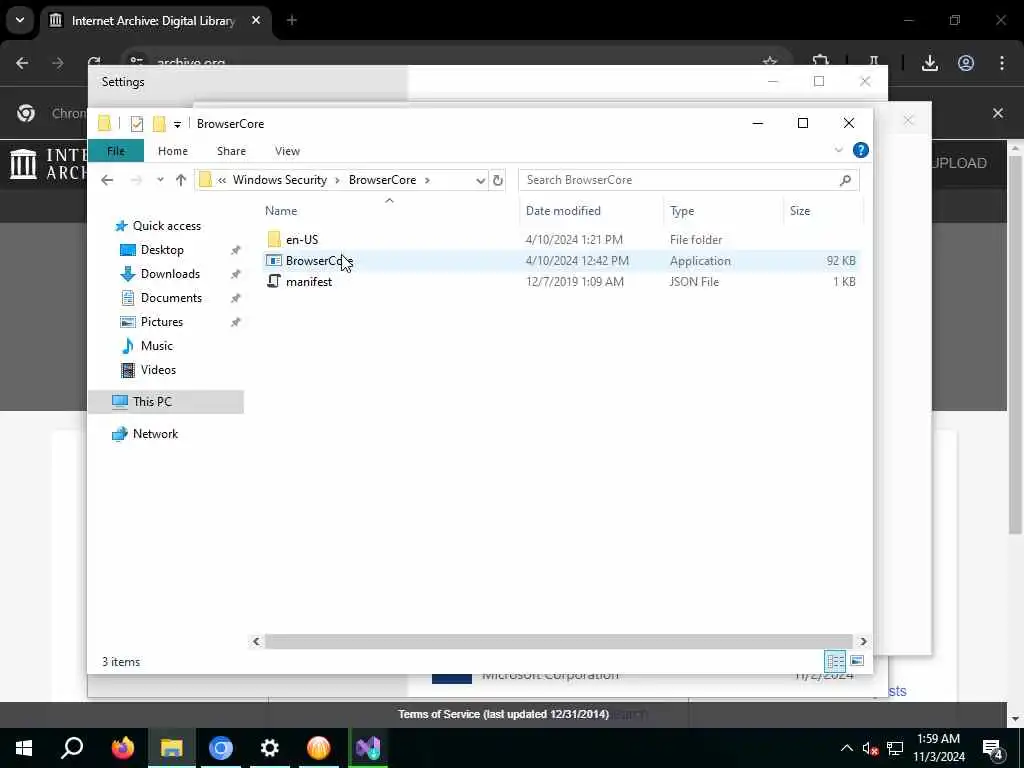Screen dimensions: 1024x768
Task: Sort files by Size column
Action: click(x=799, y=211)
